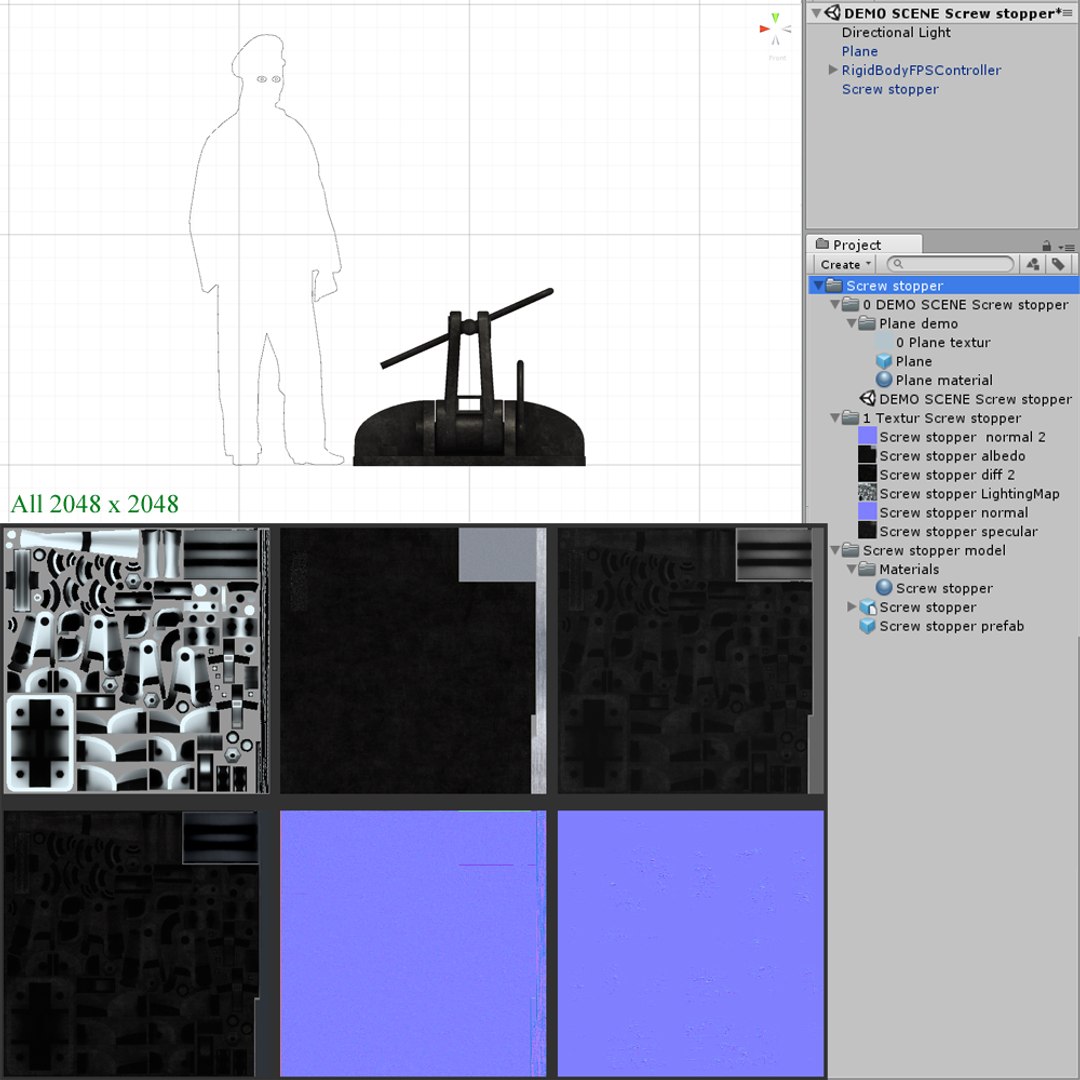
Task: Open the Create dropdown in Project panel
Action: pyautogui.click(x=845, y=264)
